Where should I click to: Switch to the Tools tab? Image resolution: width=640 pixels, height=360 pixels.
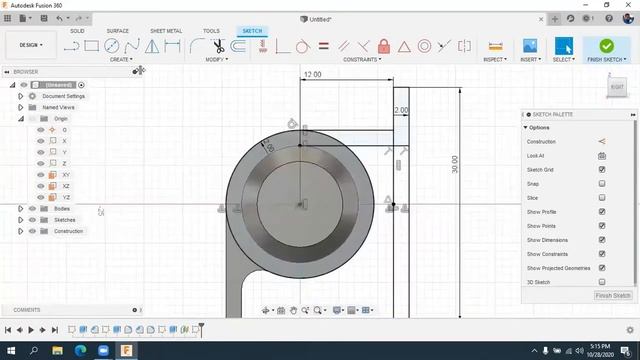click(211, 31)
